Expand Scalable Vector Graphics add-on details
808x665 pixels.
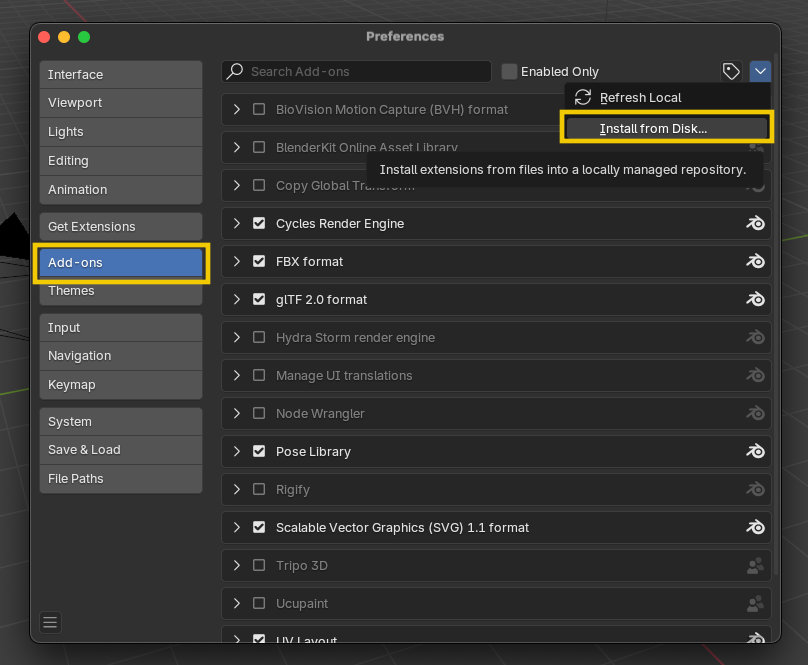point(237,527)
